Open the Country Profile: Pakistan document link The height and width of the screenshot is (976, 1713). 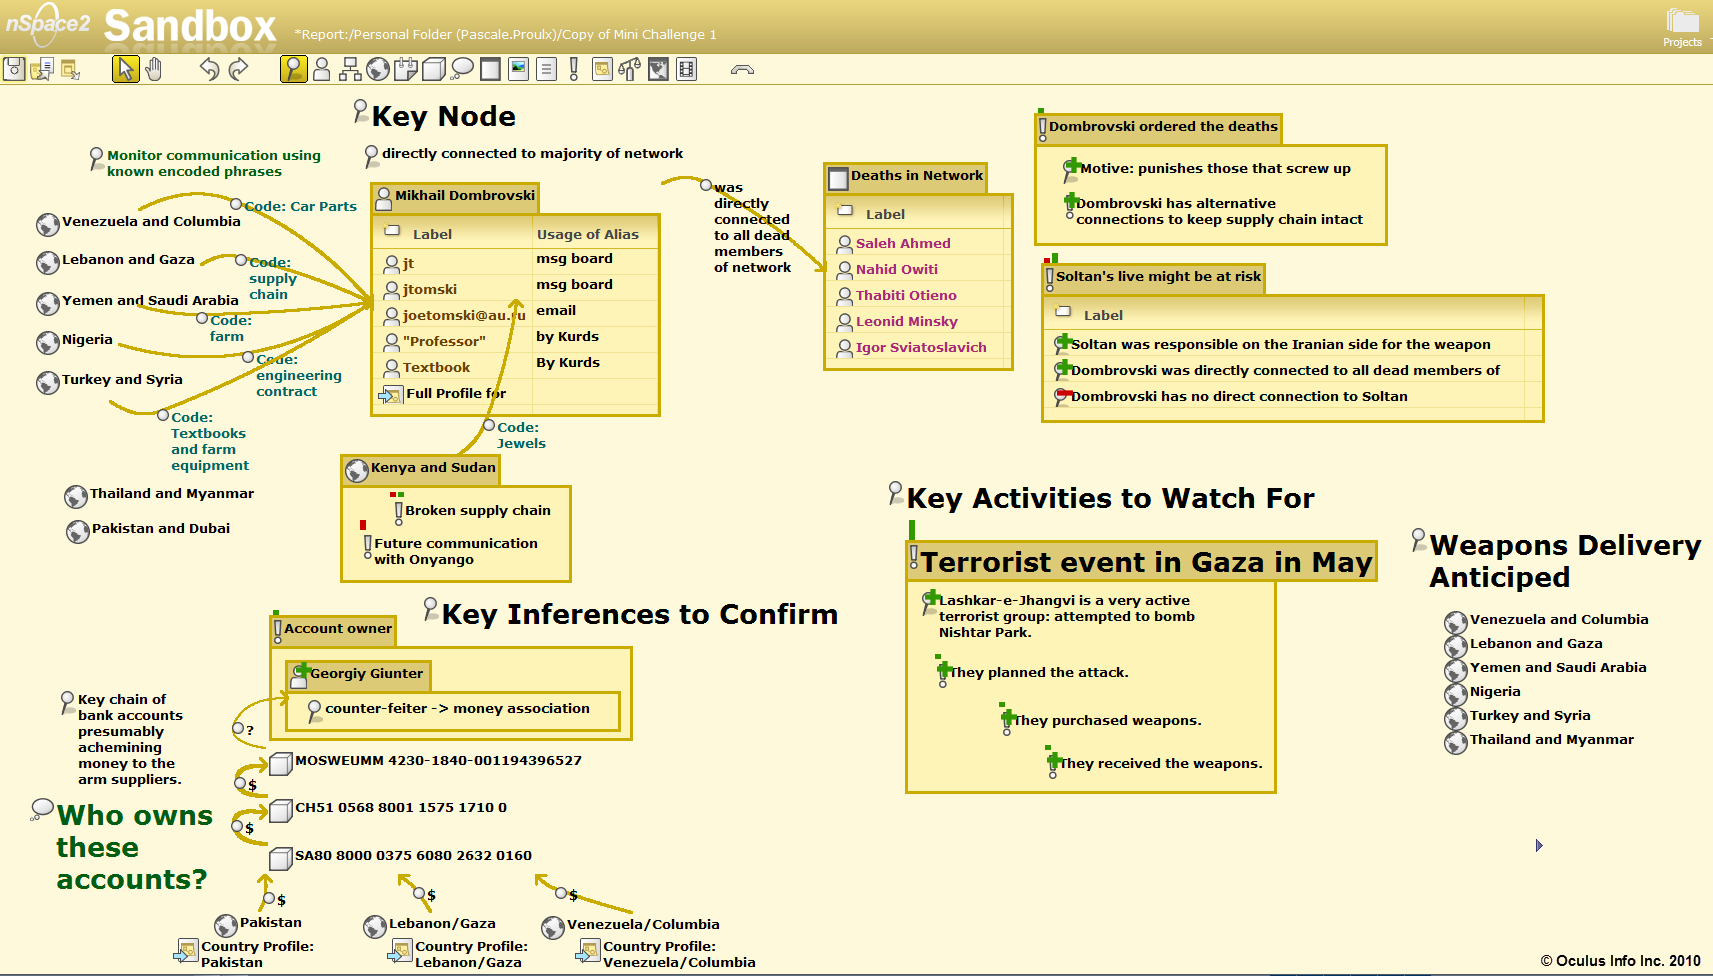pos(186,951)
